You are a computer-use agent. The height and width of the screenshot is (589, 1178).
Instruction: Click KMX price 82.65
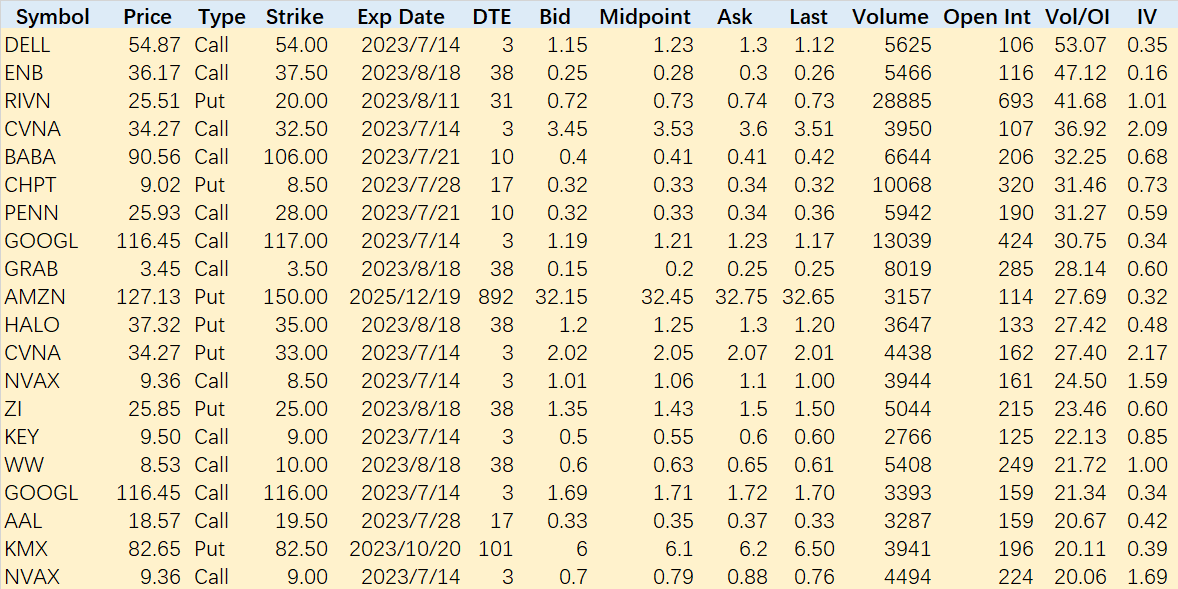click(x=155, y=548)
